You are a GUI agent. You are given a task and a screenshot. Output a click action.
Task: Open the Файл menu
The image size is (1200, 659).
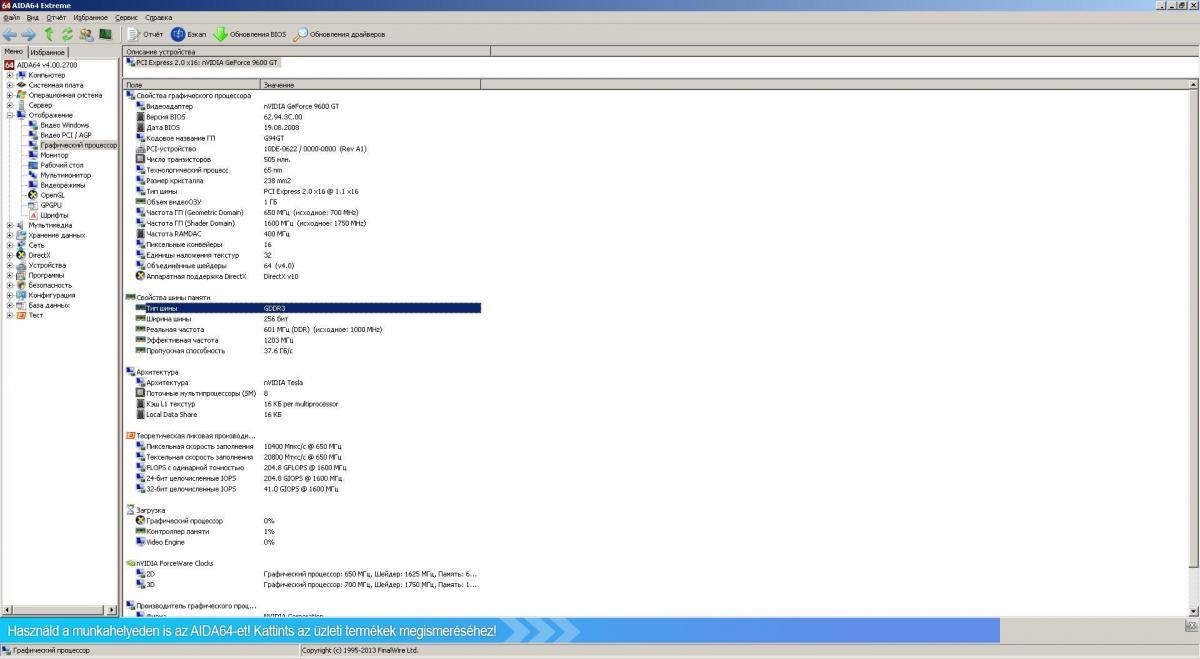pyautogui.click(x=11, y=17)
